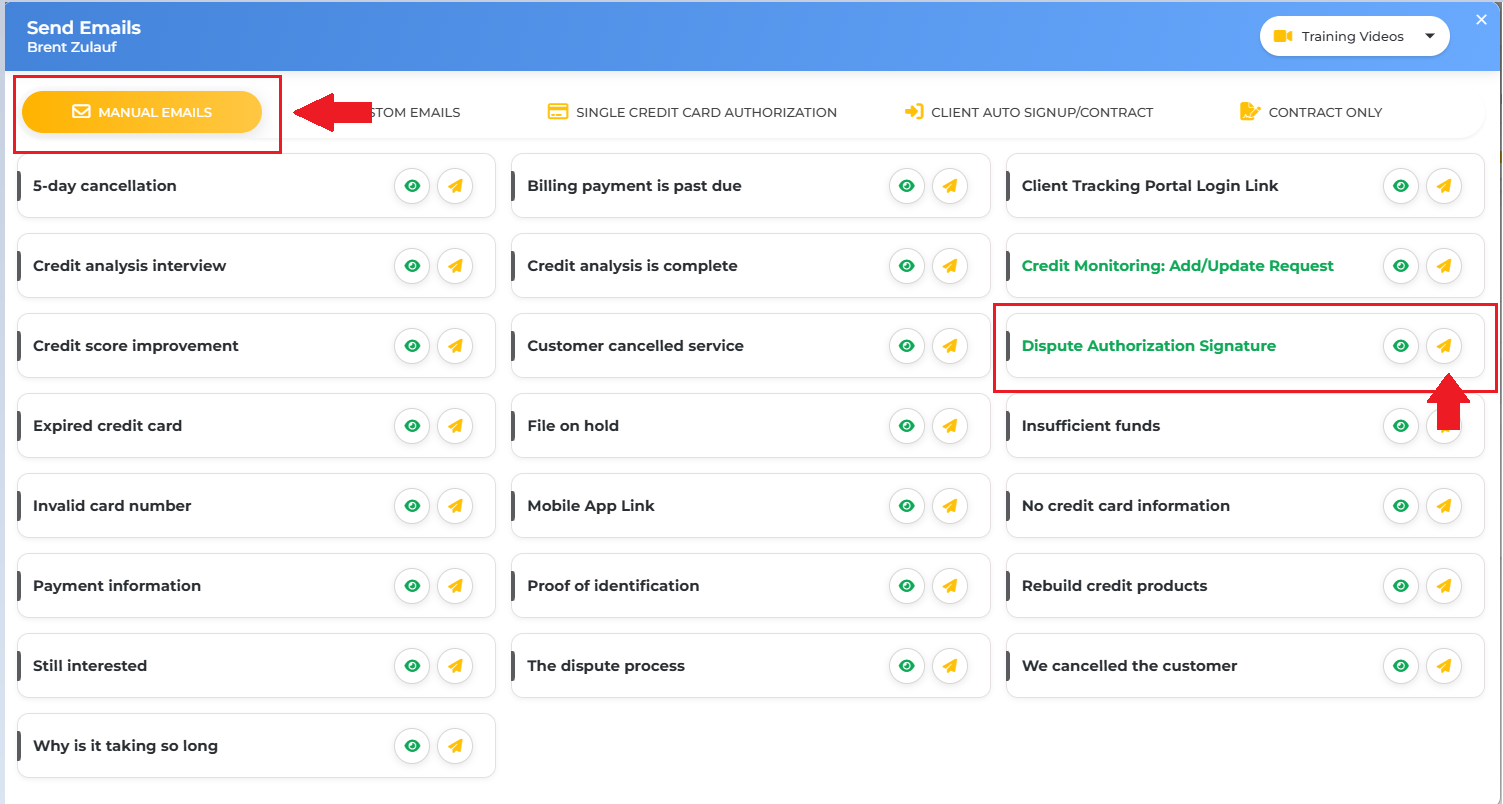Close the Send Emails dialog
Viewport: 1503px width, 804px height.
click(x=1482, y=19)
